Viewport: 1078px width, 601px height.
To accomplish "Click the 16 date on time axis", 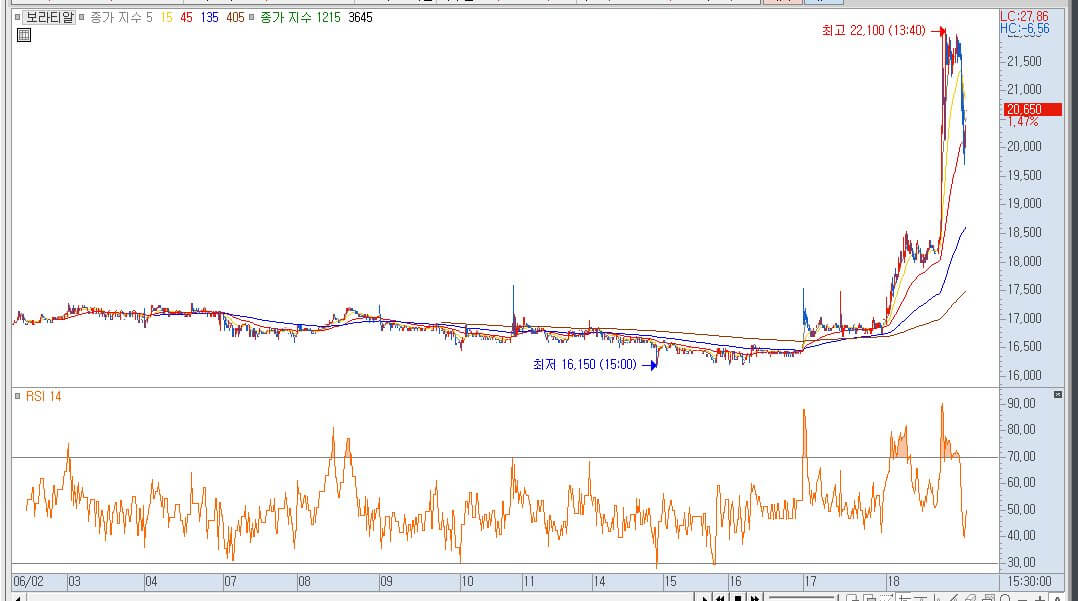I will point(736,582).
